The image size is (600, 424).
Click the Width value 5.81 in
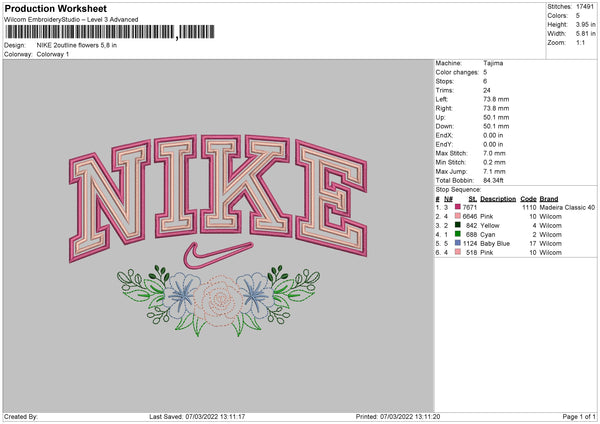pos(586,34)
